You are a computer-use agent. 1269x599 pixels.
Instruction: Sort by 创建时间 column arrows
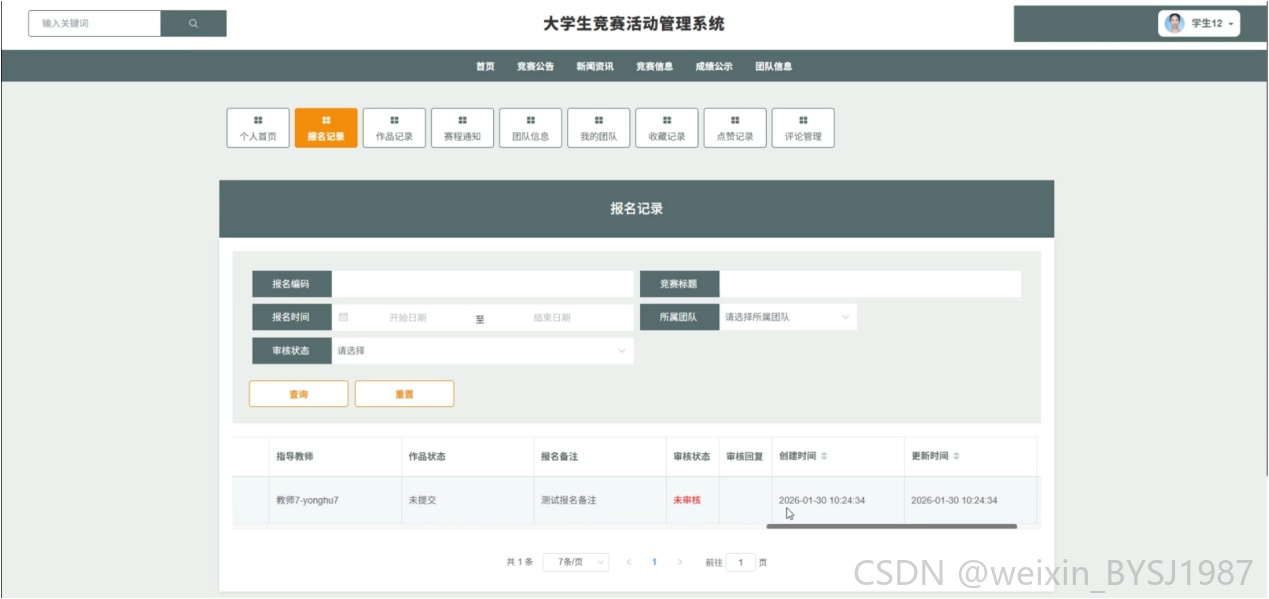coord(824,456)
